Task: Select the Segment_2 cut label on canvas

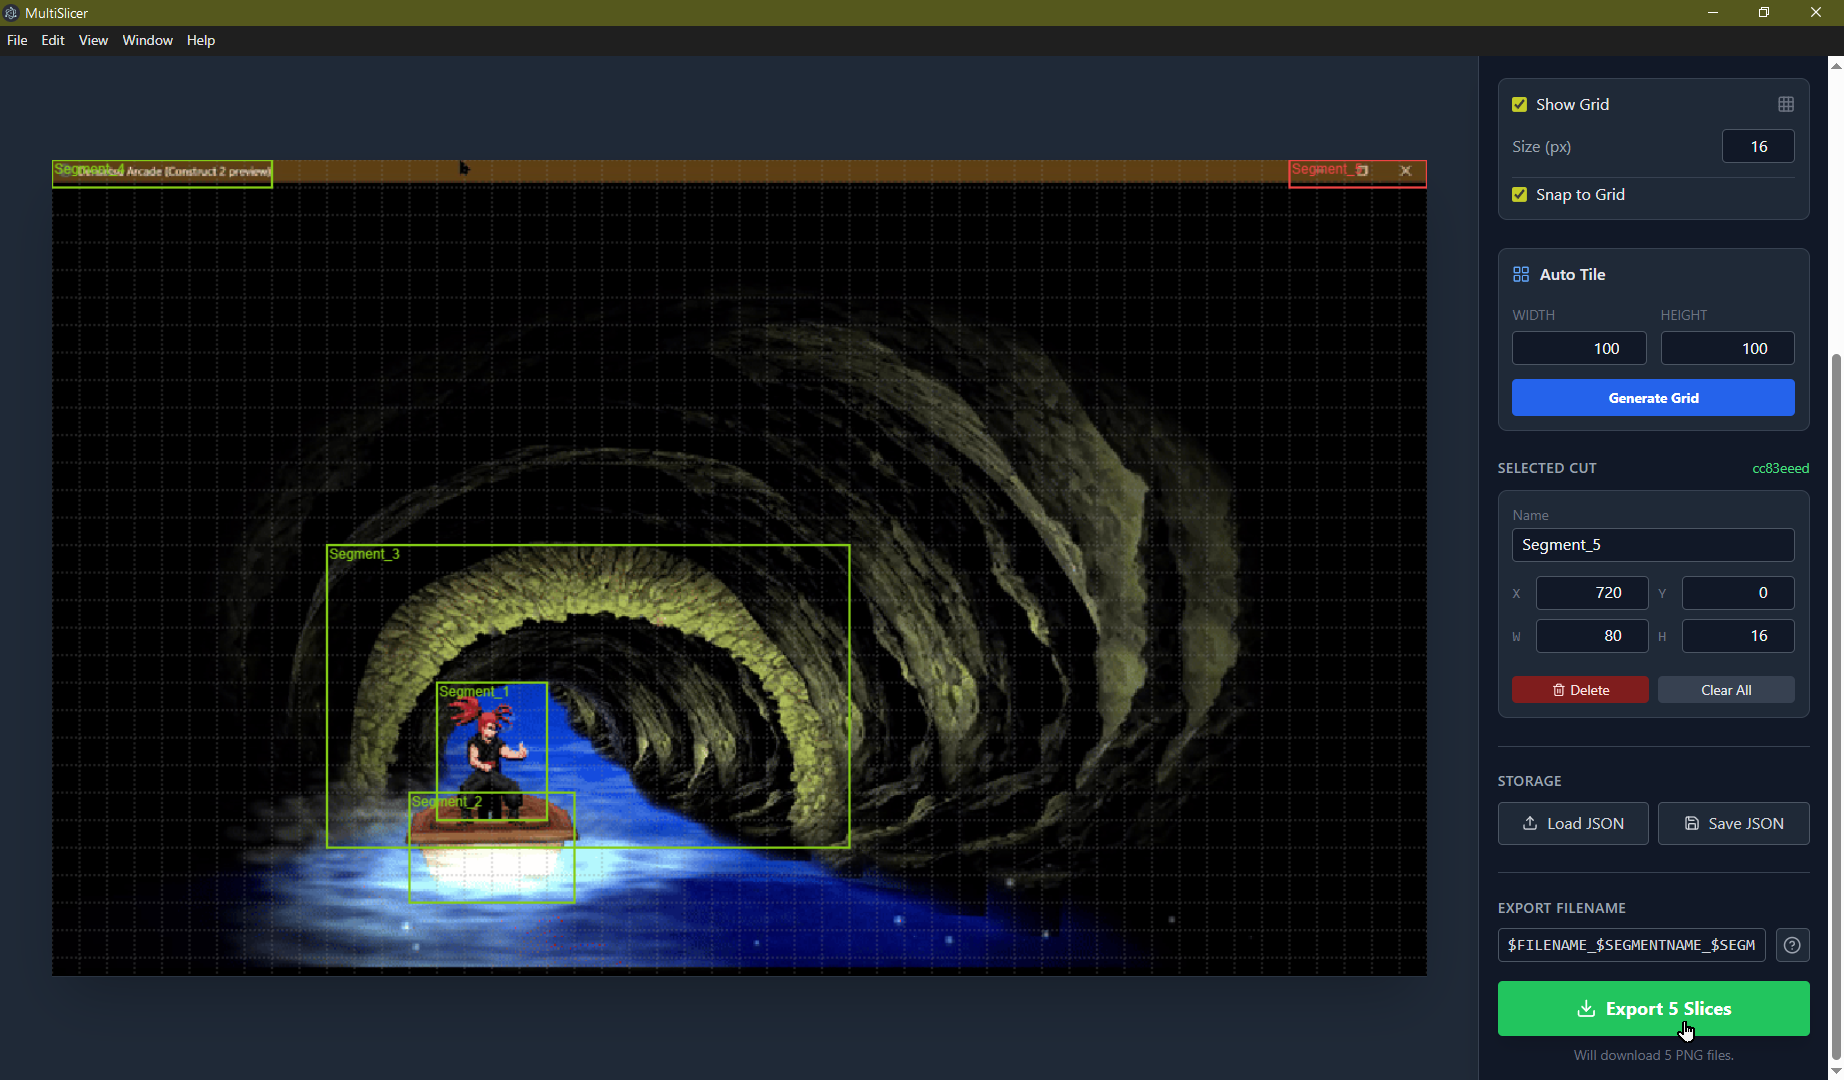Action: 446,802
